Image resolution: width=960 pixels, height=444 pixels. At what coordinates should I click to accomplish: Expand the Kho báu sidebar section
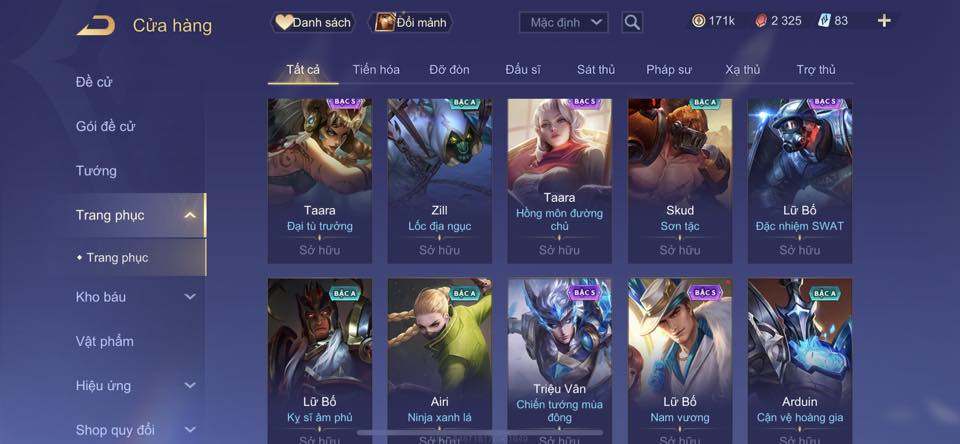point(190,296)
